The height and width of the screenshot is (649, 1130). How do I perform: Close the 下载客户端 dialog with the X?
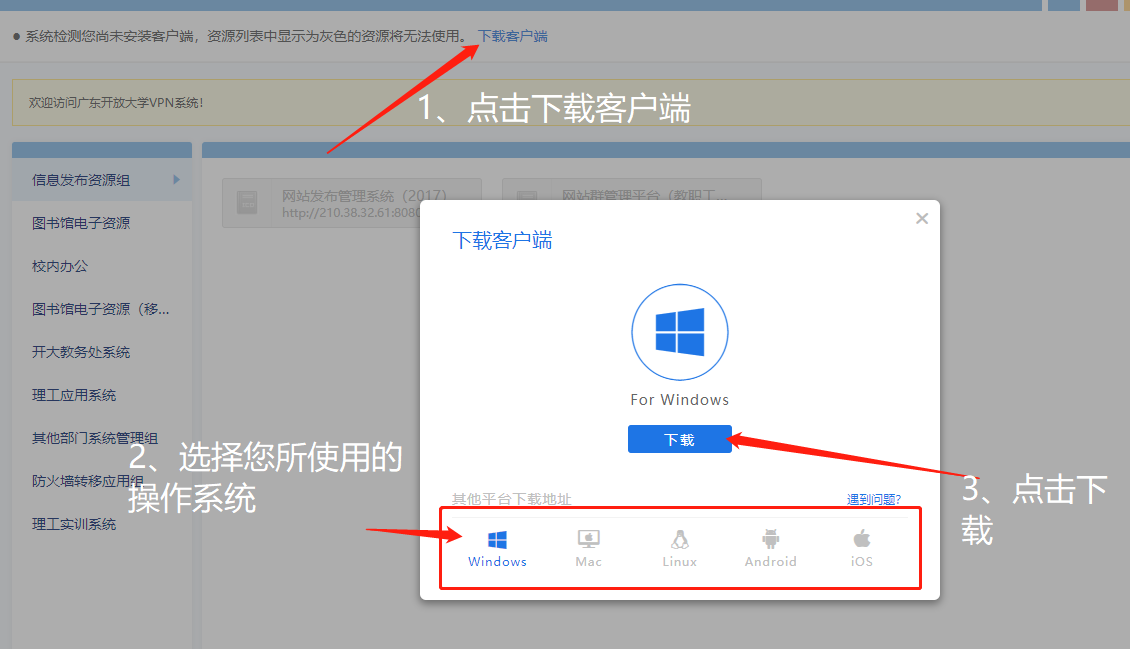click(922, 218)
